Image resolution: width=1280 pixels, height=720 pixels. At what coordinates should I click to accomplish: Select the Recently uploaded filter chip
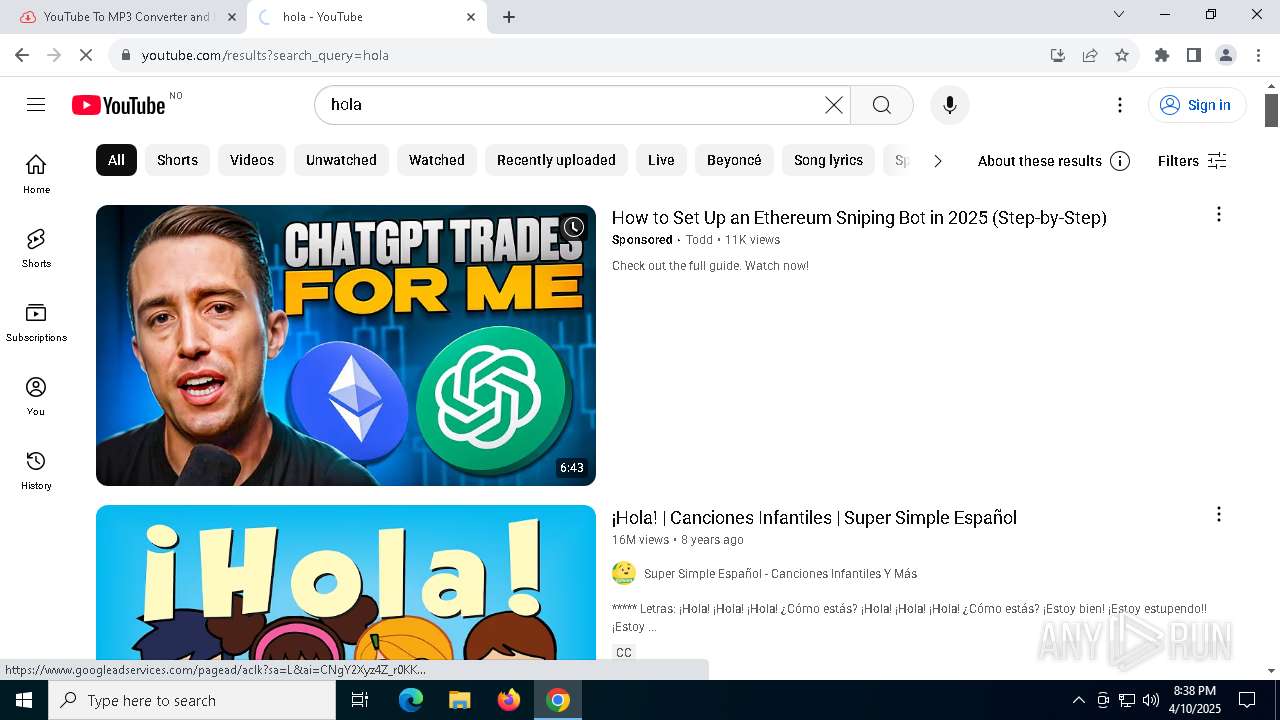pyautogui.click(x=556, y=160)
